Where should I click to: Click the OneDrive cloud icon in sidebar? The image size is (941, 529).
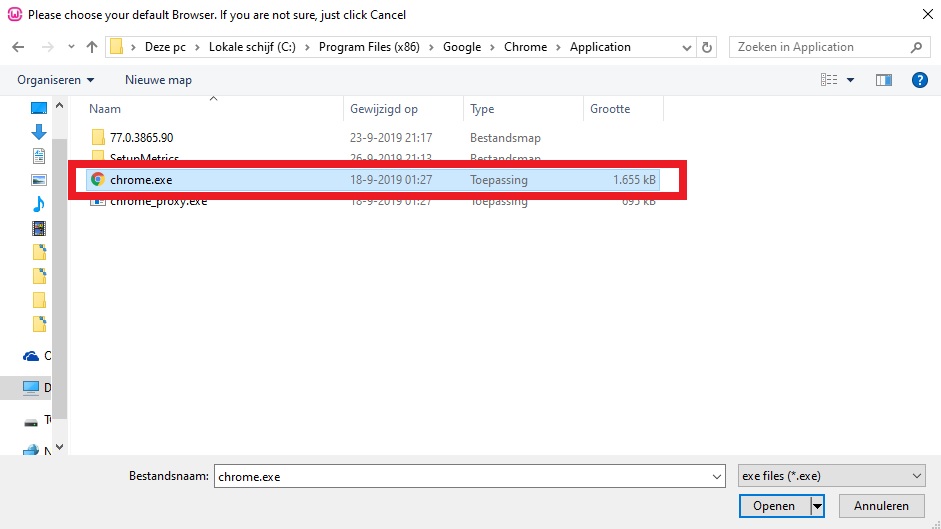point(31,356)
